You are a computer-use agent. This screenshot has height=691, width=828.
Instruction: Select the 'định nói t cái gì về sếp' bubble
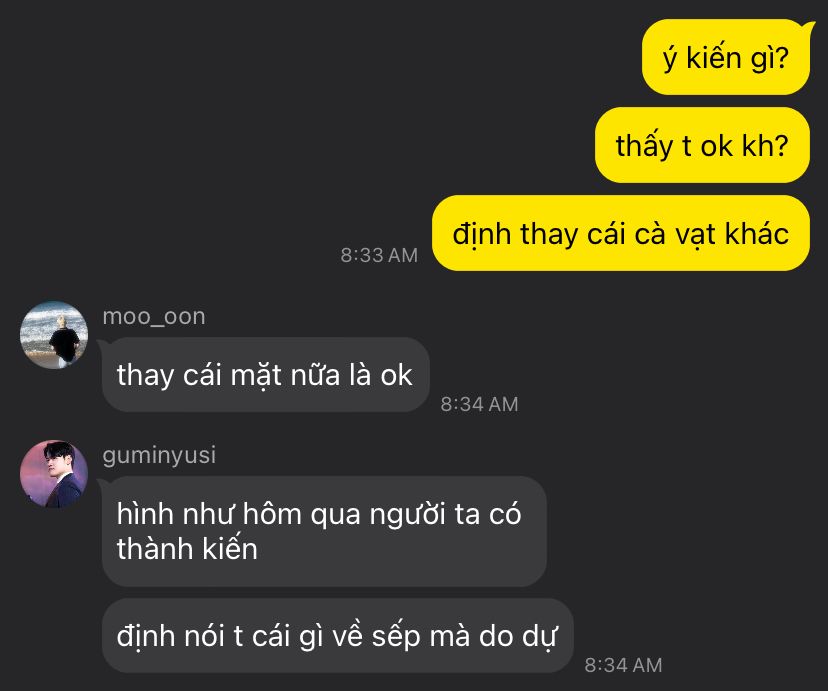click(x=338, y=635)
